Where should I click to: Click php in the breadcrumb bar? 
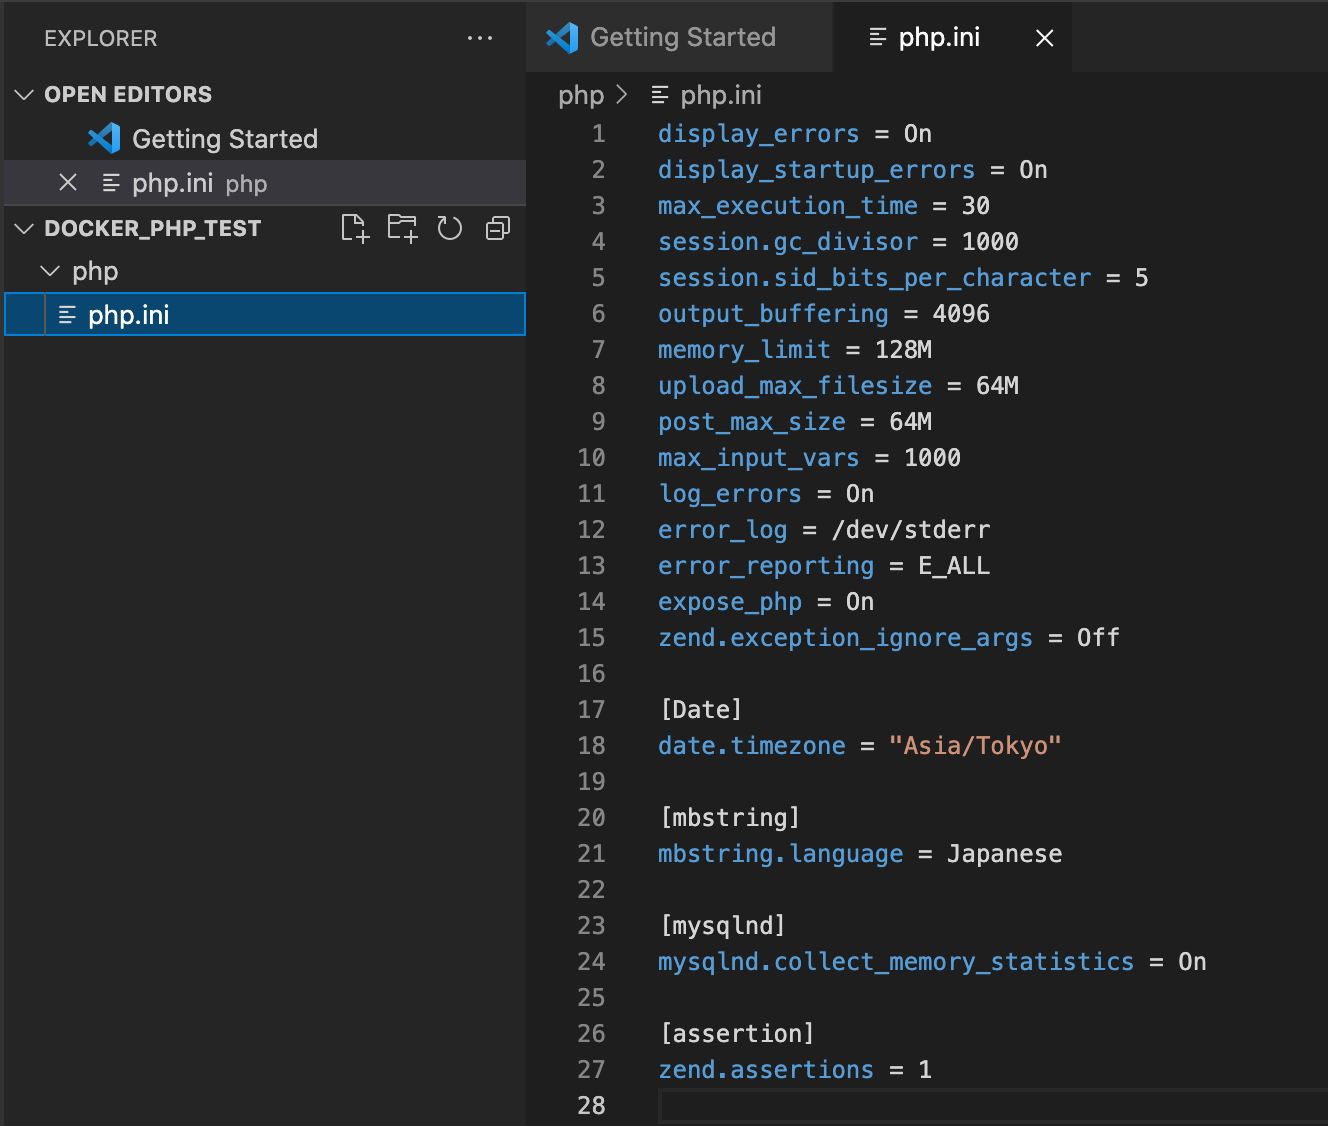point(581,95)
